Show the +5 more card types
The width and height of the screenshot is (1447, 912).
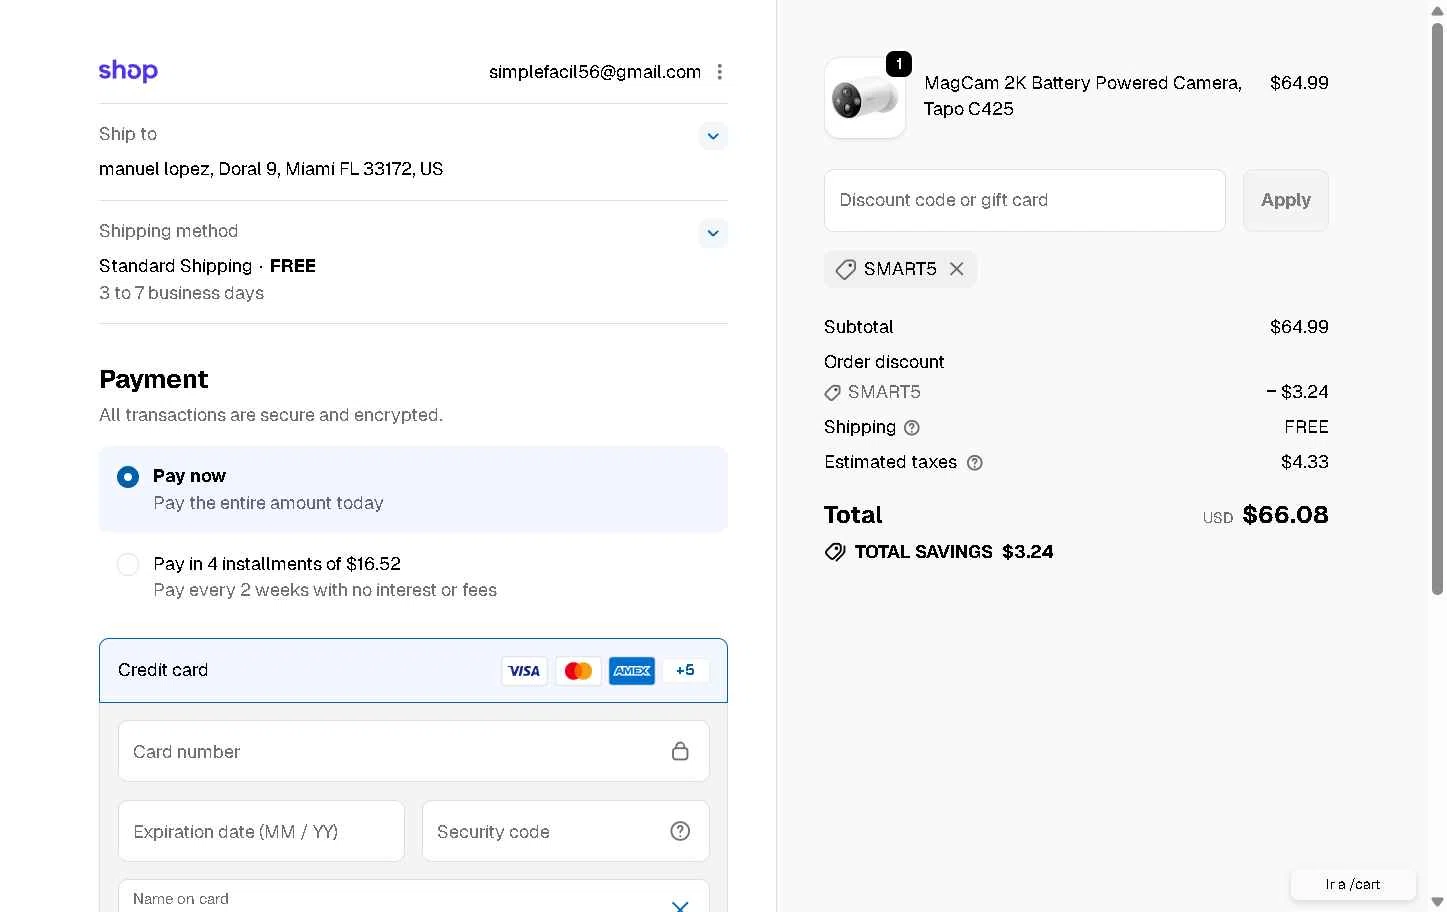[x=685, y=670]
